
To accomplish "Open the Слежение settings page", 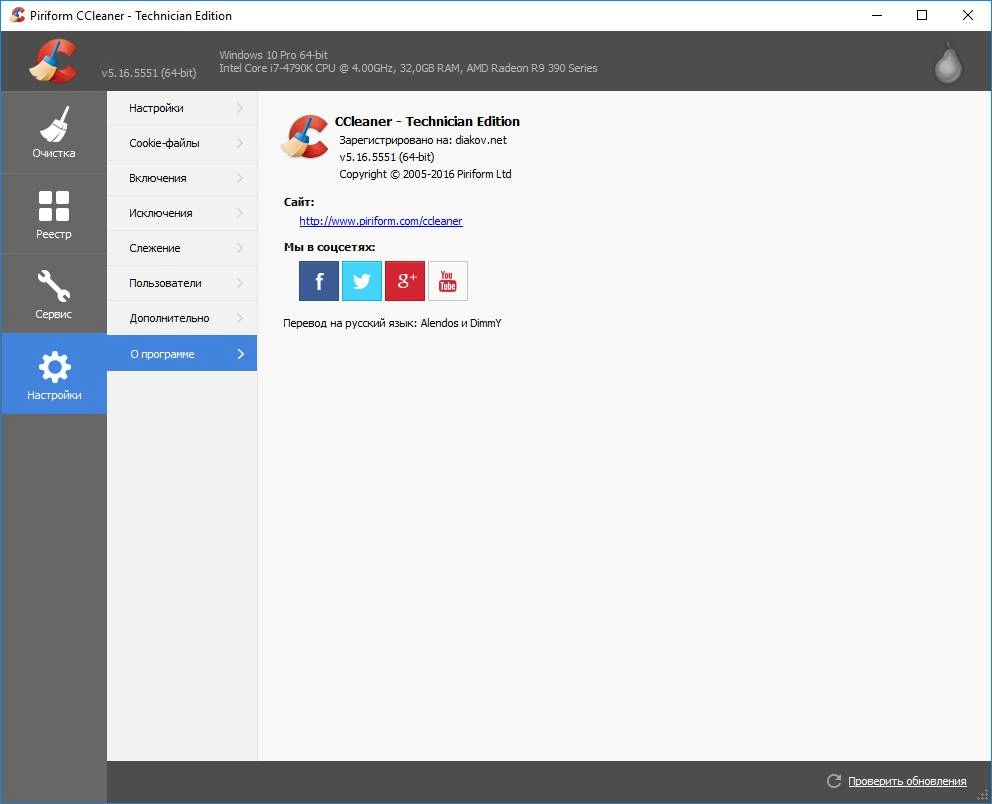I will 182,248.
